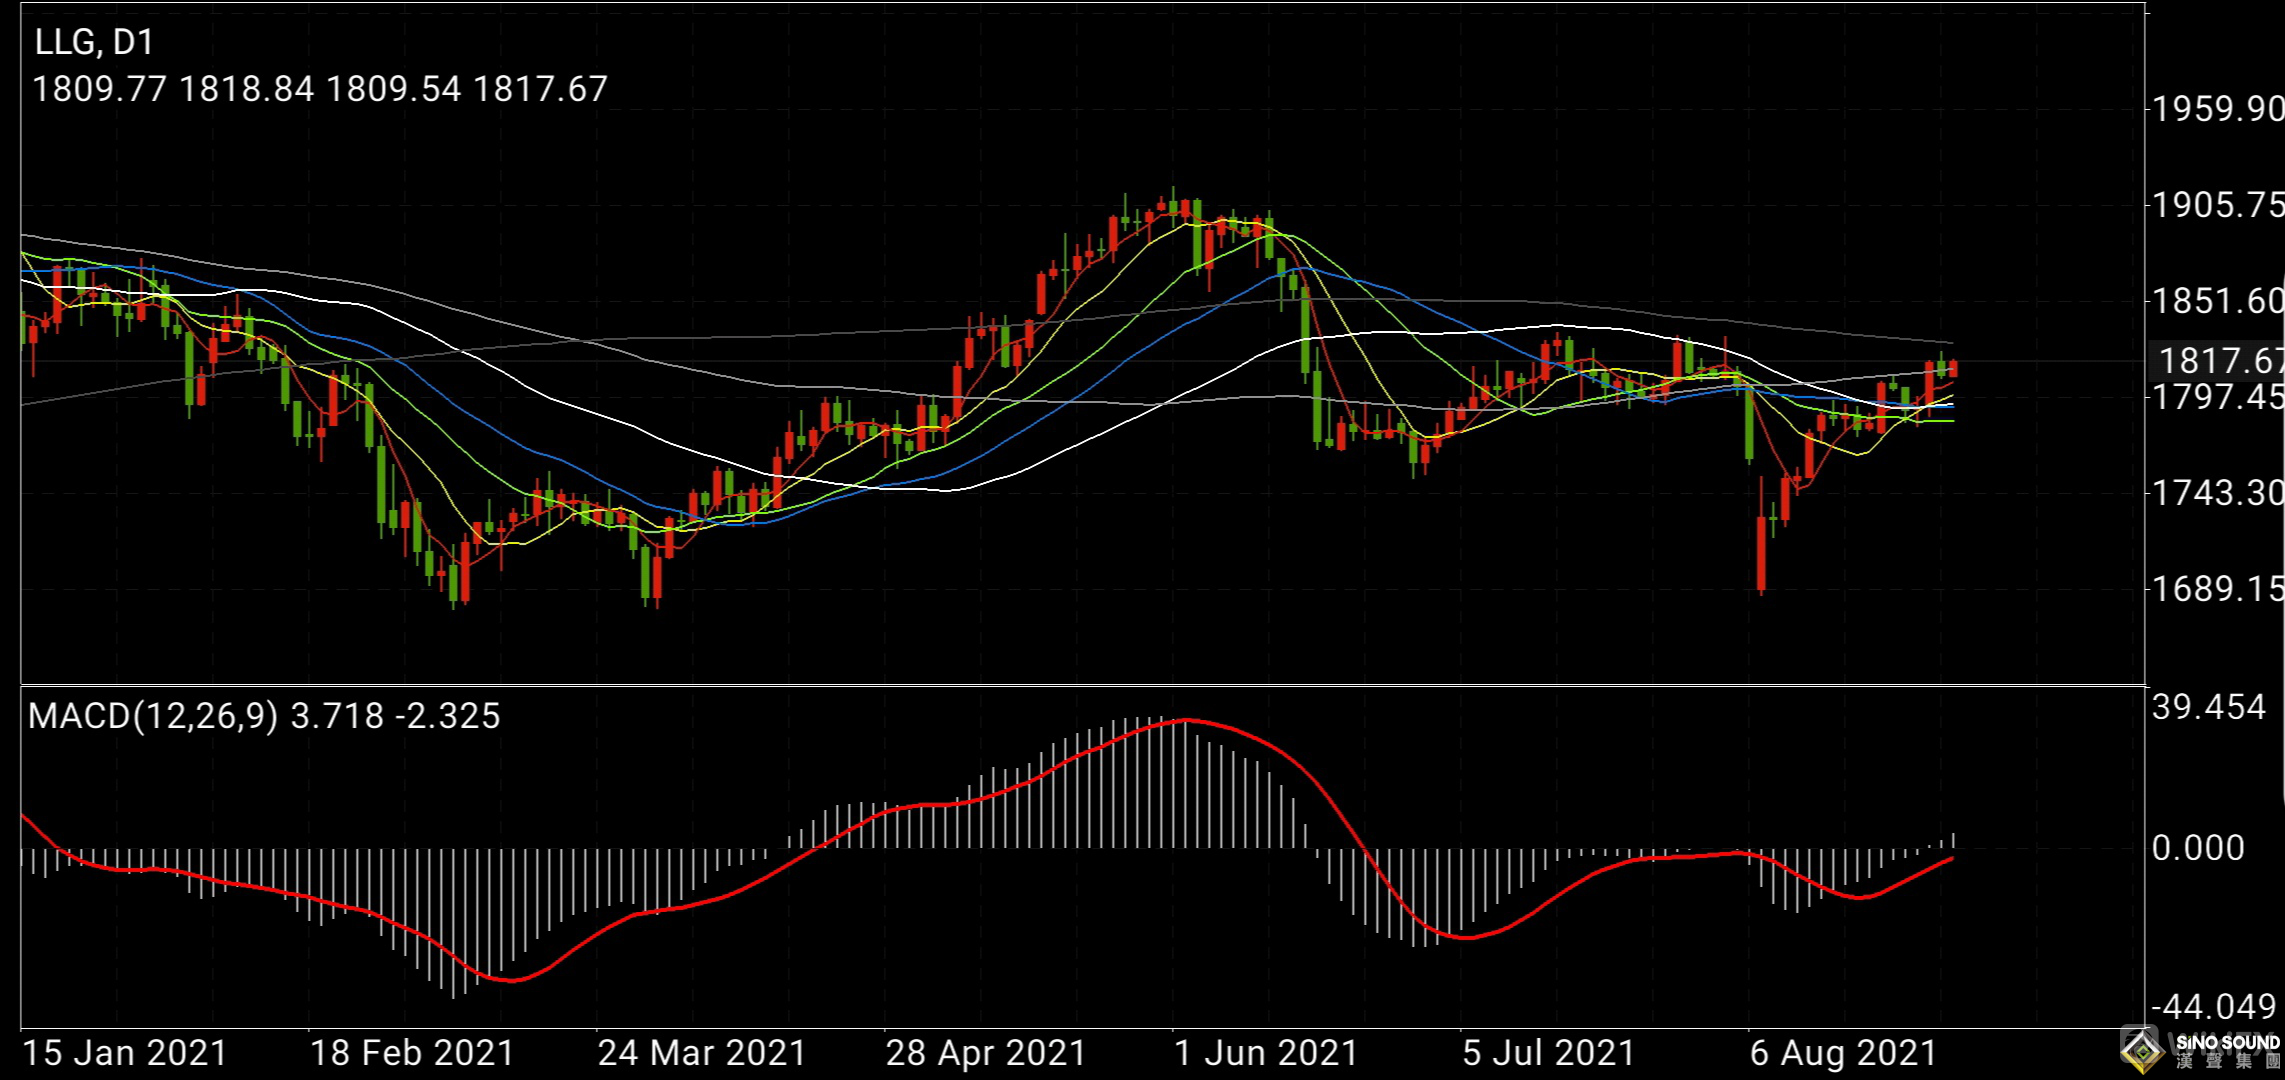Click the 1689.15 price axis label
Screen dimensions: 2285x1080
(x=2216, y=588)
